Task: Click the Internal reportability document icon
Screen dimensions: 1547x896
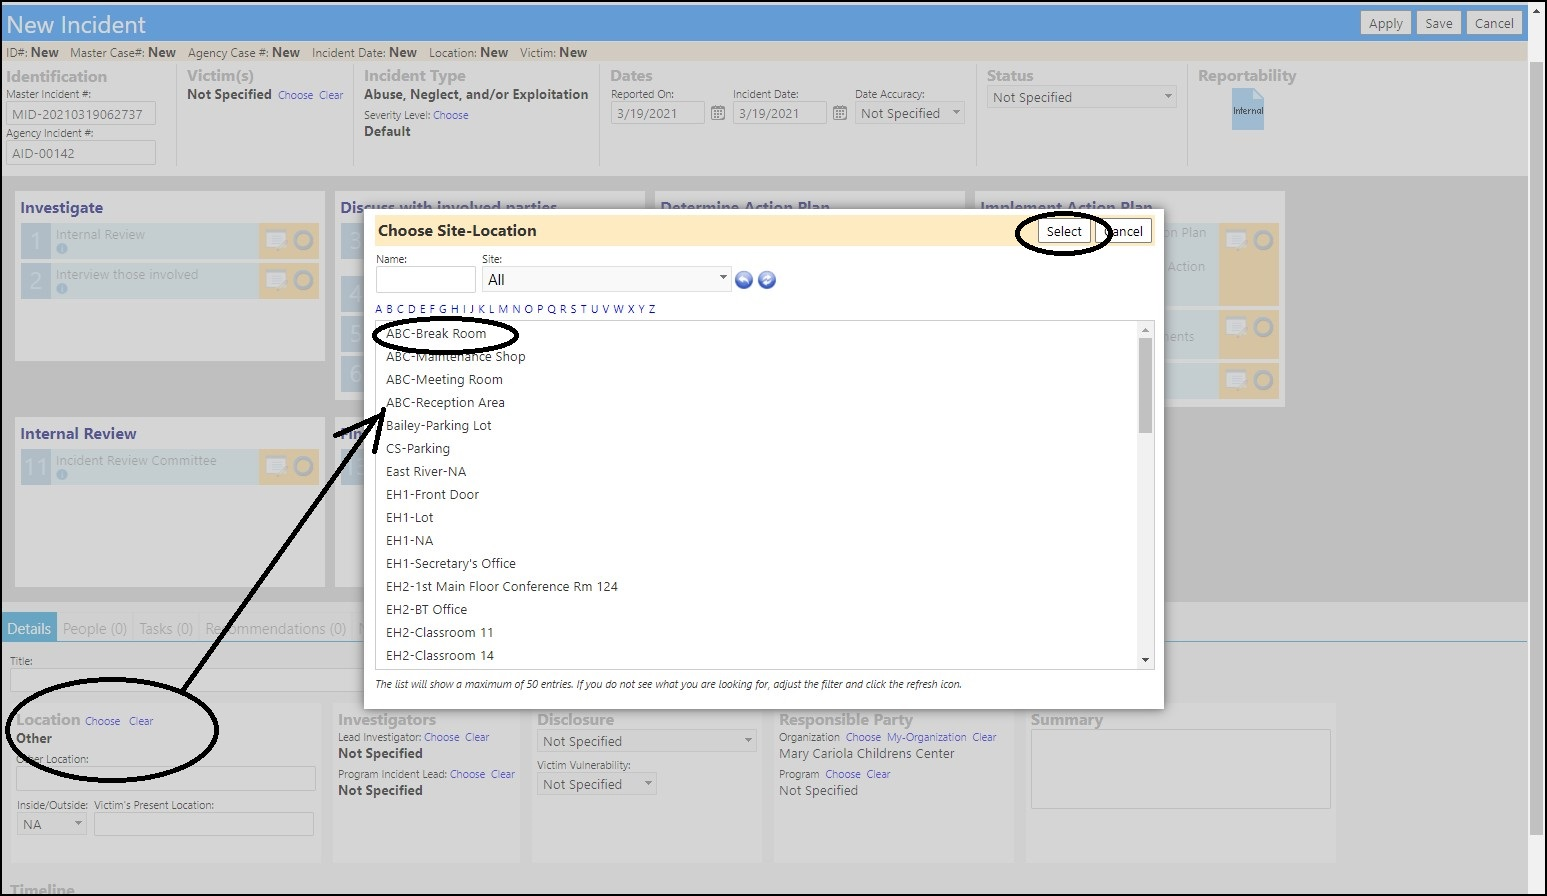Action: pyautogui.click(x=1248, y=109)
